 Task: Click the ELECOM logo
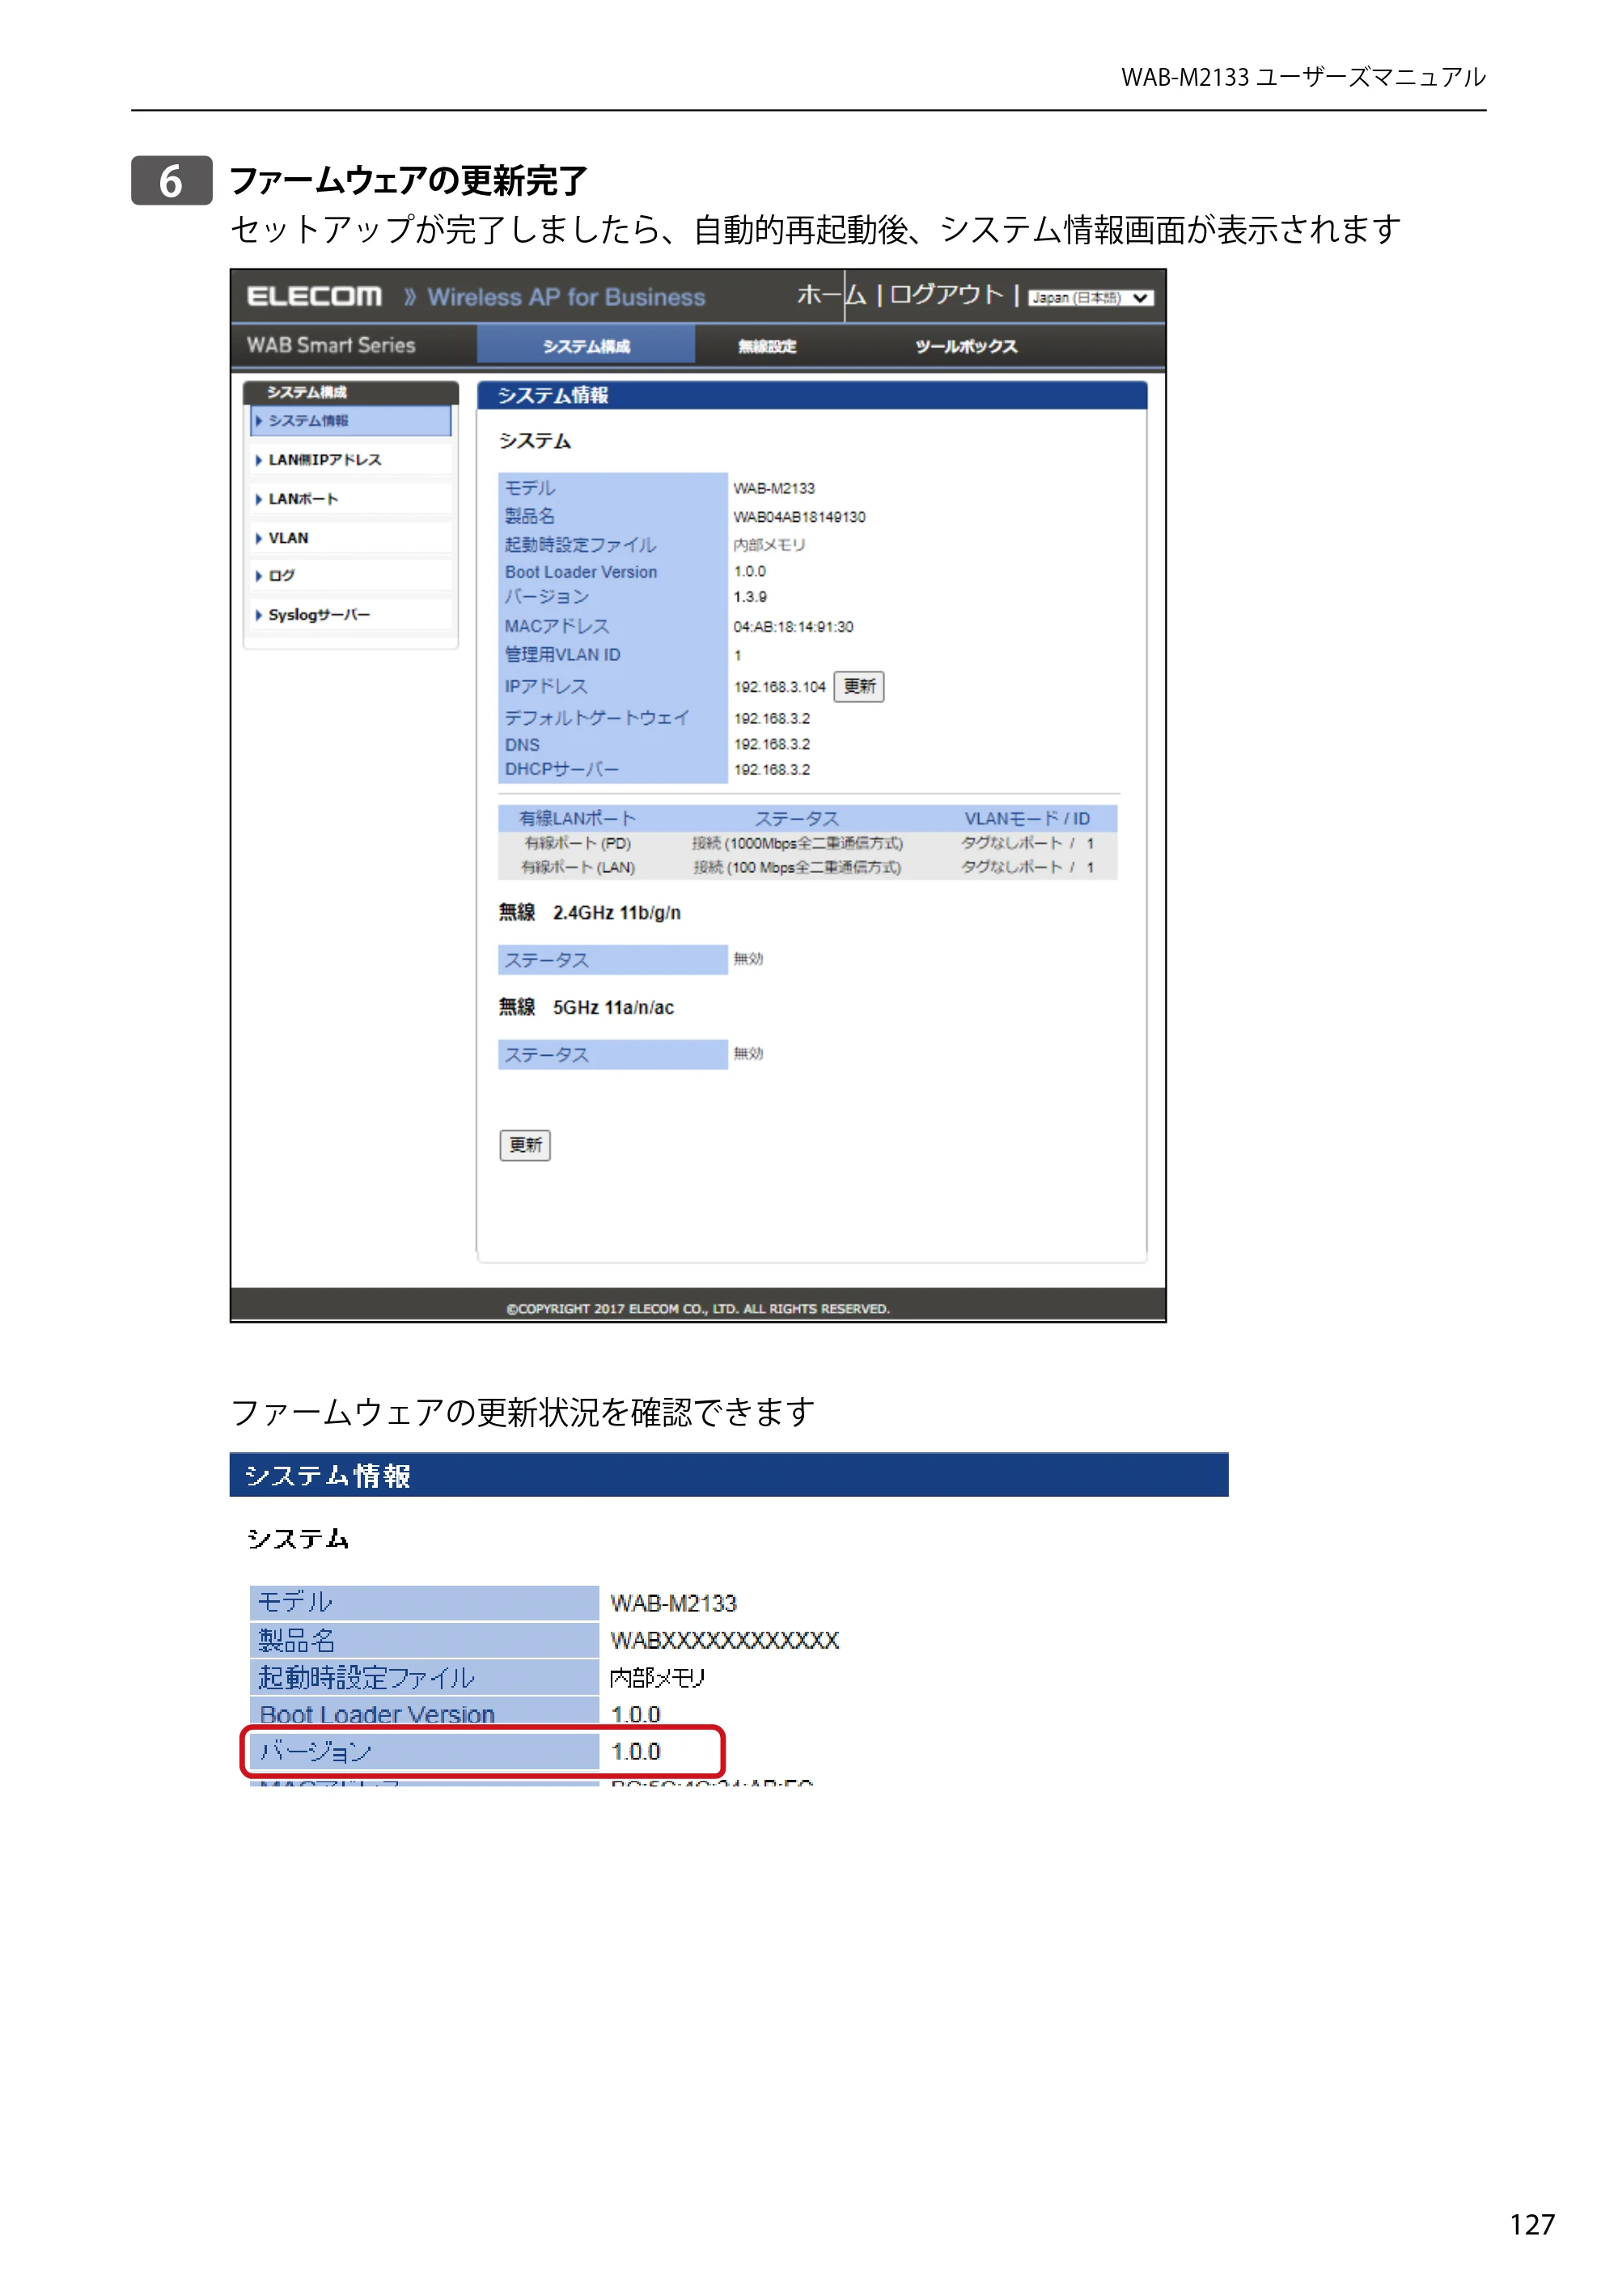pyautogui.click(x=314, y=296)
